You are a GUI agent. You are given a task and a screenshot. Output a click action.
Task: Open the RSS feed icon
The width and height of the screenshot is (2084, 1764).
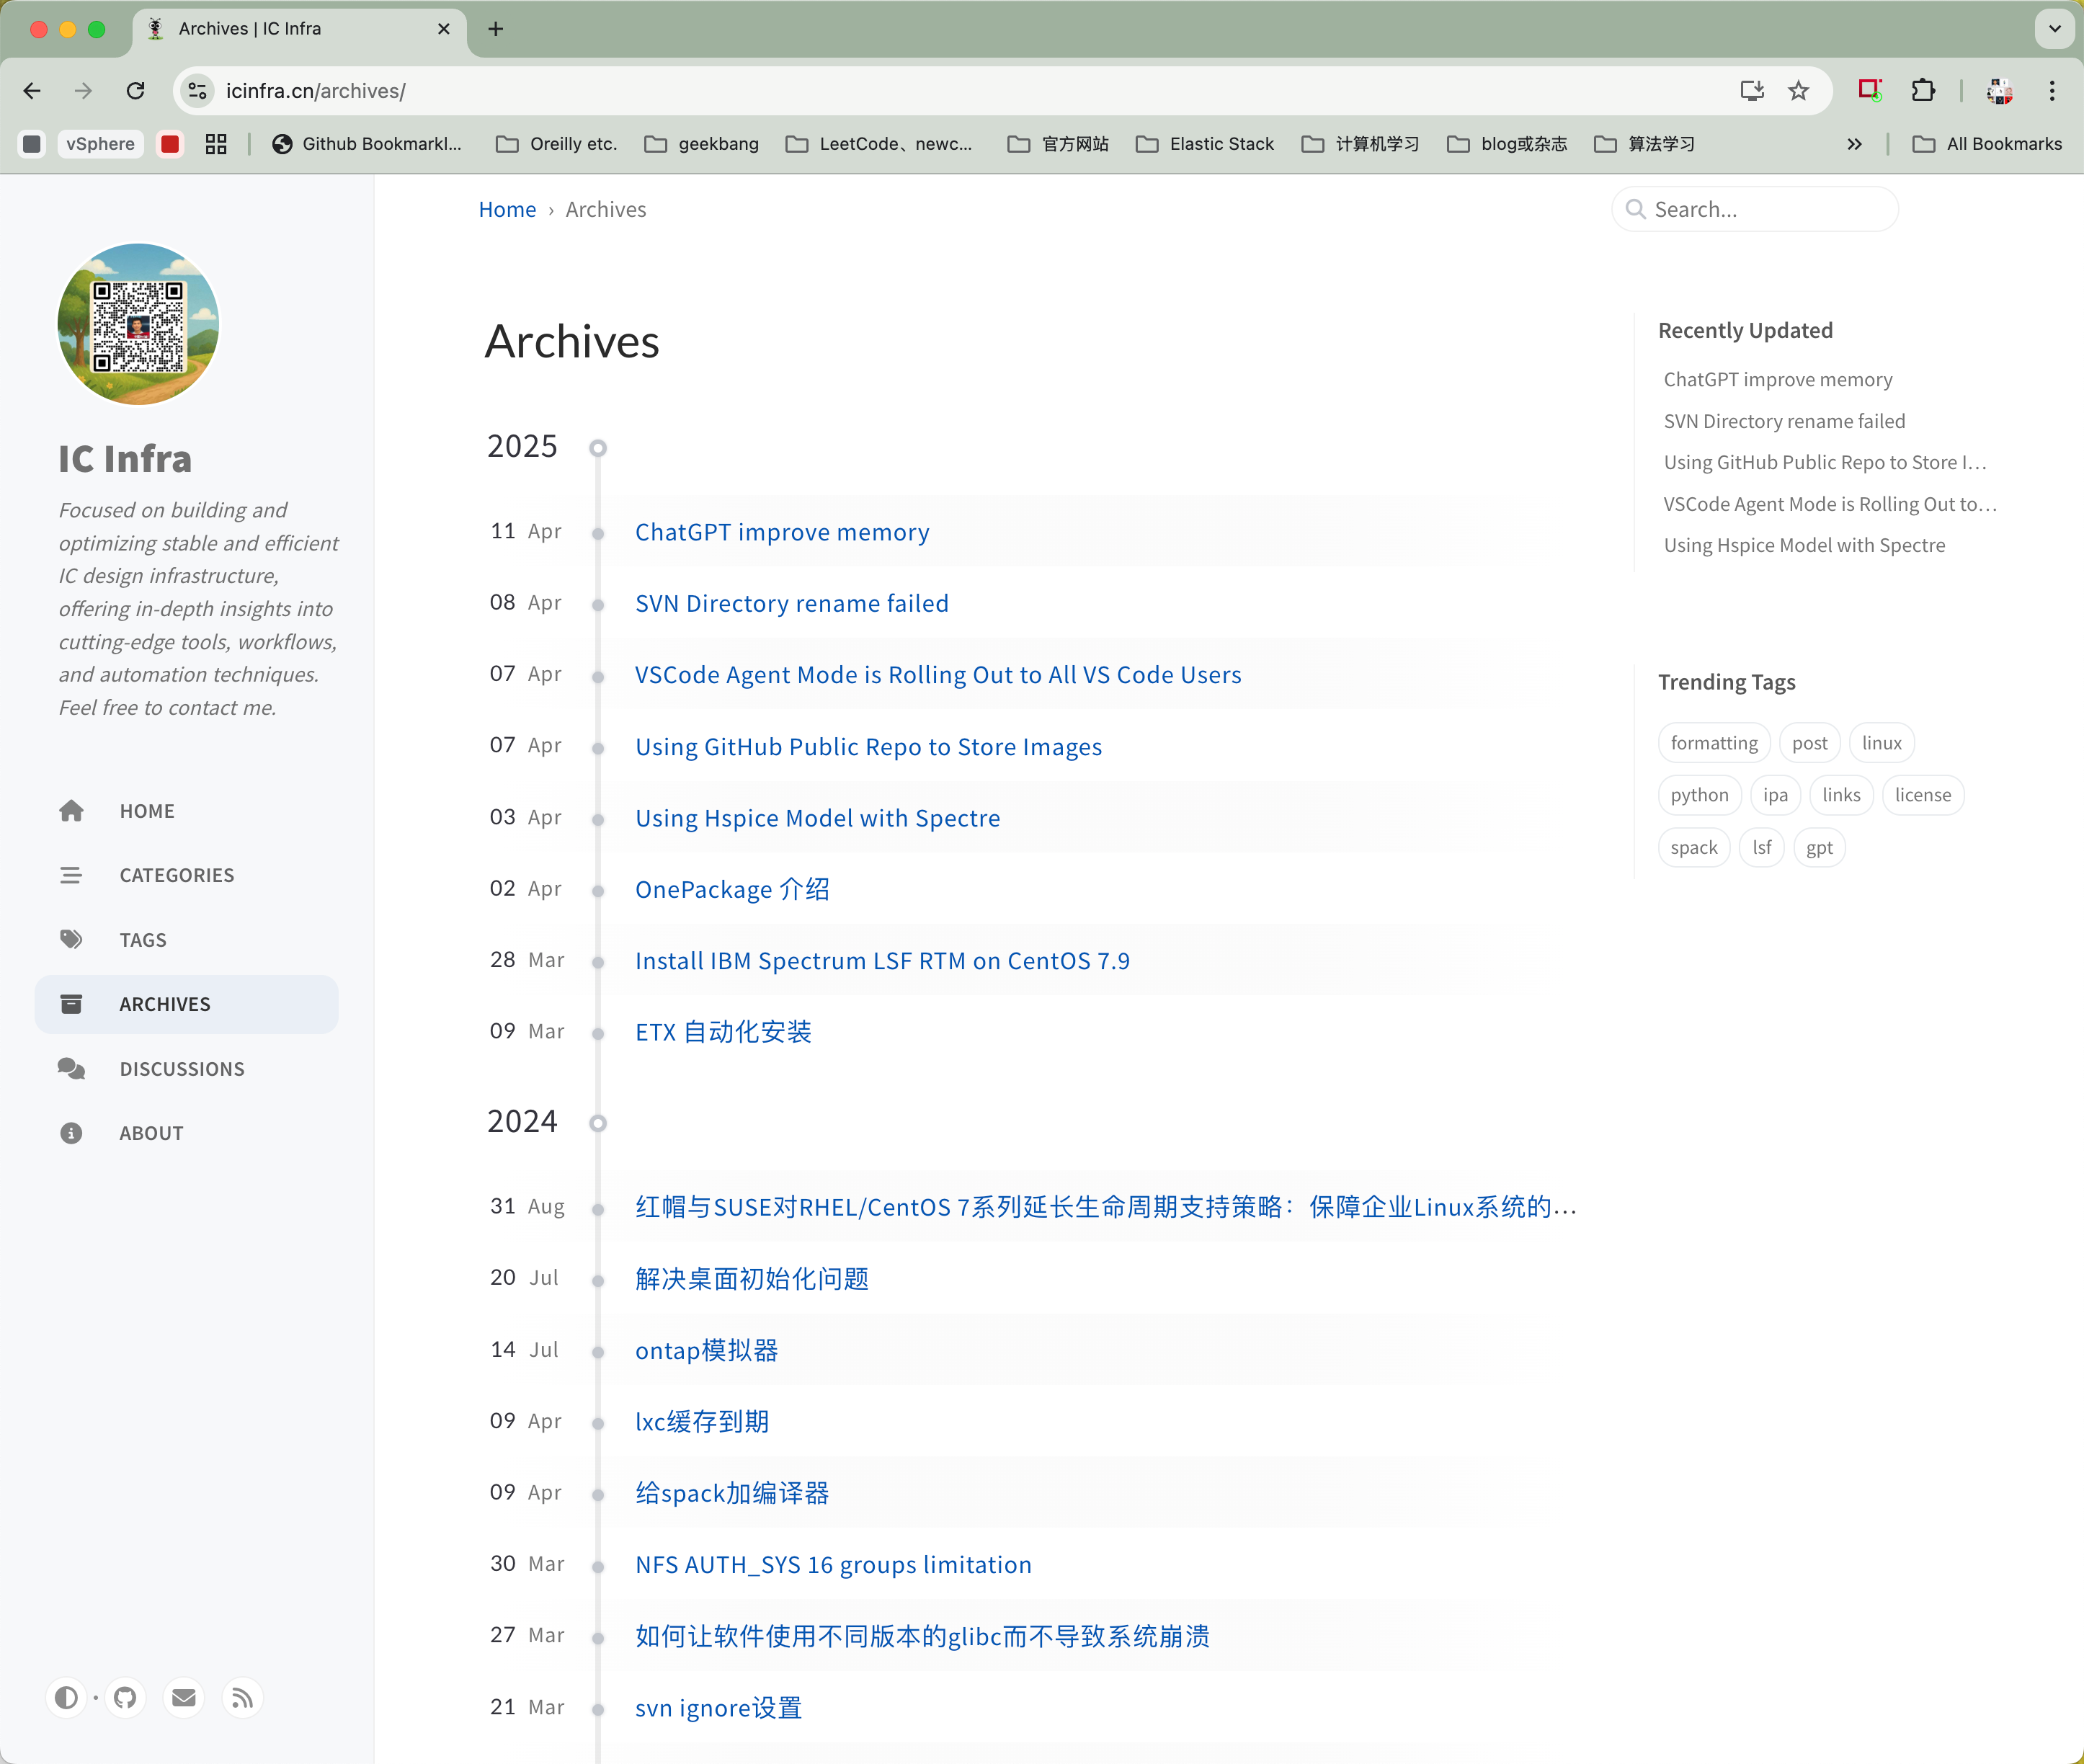[x=242, y=1697]
